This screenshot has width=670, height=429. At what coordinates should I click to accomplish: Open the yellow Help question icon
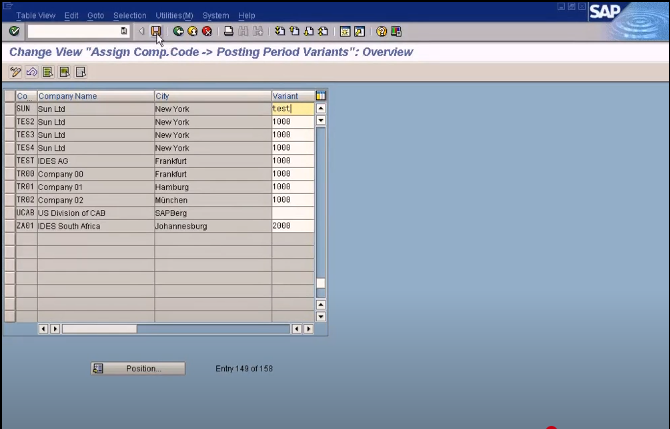381,31
